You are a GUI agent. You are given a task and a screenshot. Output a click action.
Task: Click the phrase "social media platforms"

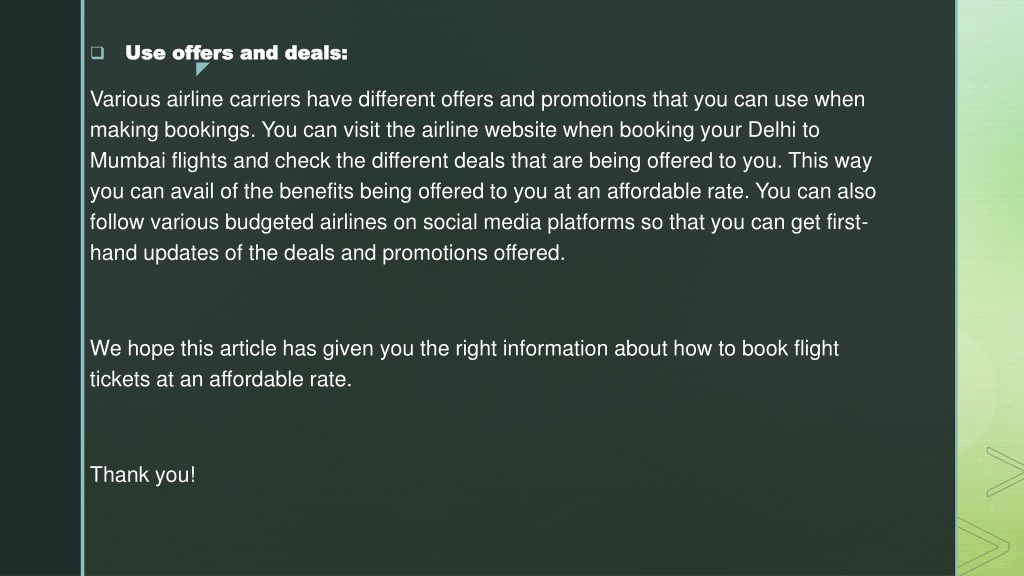pos(528,222)
